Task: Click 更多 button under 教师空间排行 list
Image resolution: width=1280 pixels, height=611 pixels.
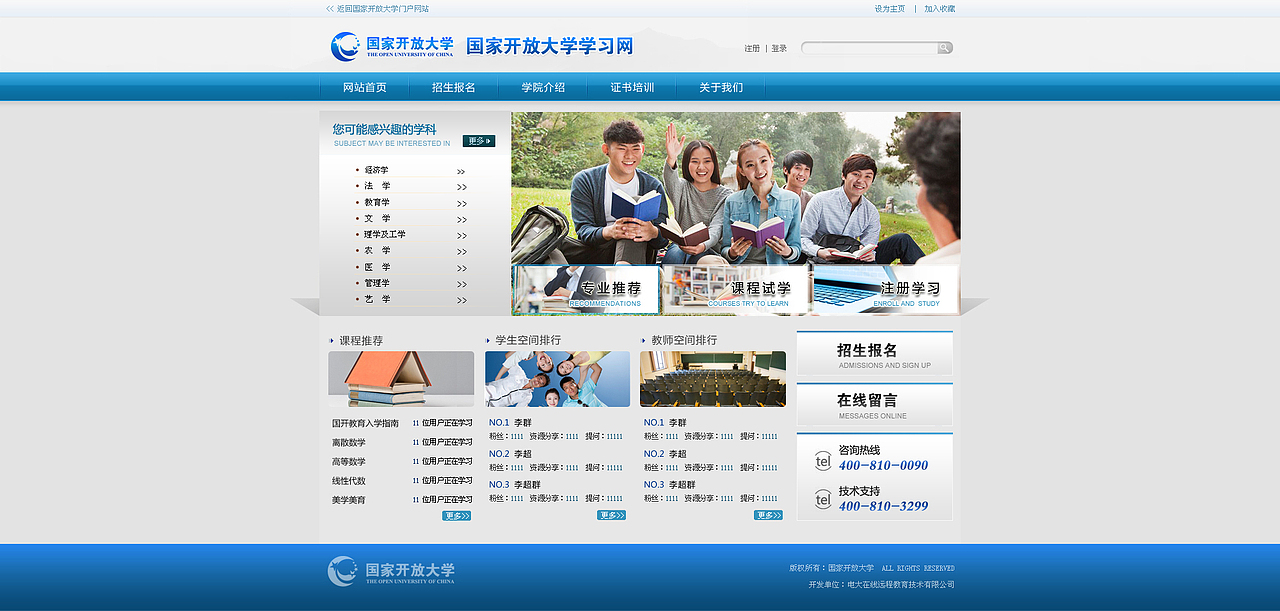Action: [768, 515]
